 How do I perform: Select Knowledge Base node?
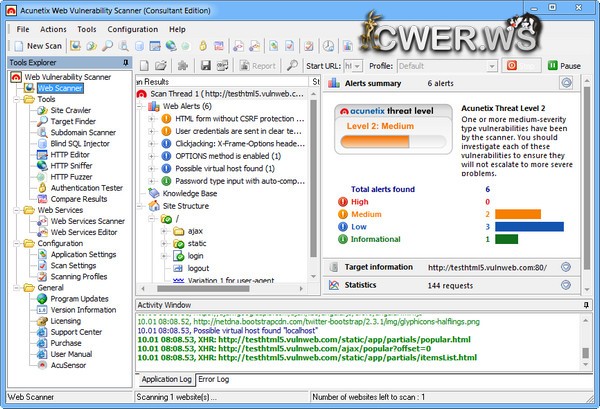point(190,194)
